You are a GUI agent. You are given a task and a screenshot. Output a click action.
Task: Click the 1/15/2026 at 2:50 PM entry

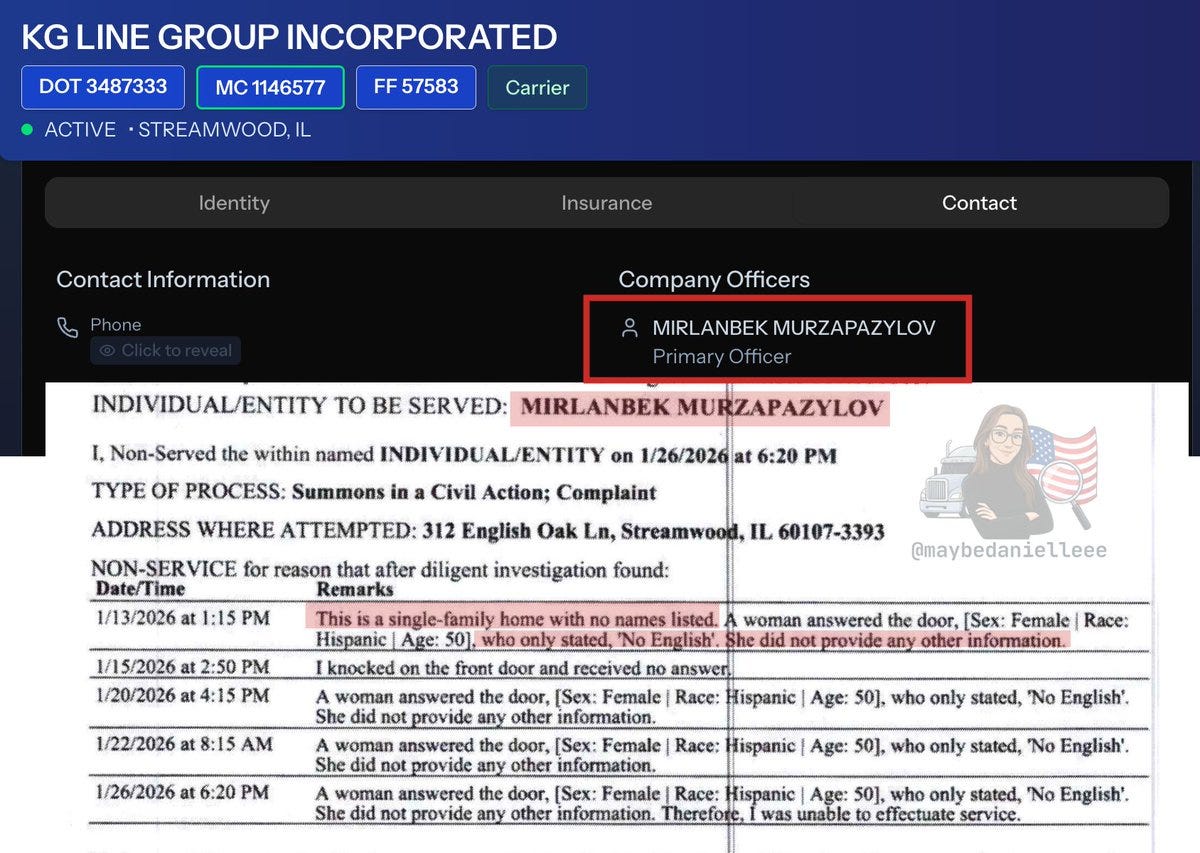tap(182, 667)
